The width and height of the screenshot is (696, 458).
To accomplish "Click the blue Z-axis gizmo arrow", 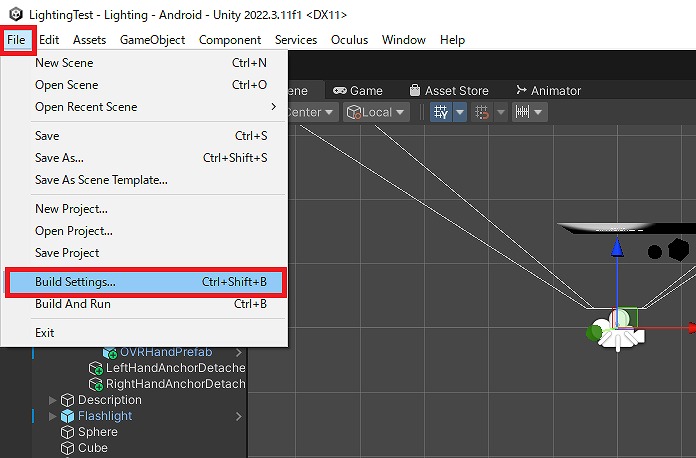I will [x=617, y=247].
